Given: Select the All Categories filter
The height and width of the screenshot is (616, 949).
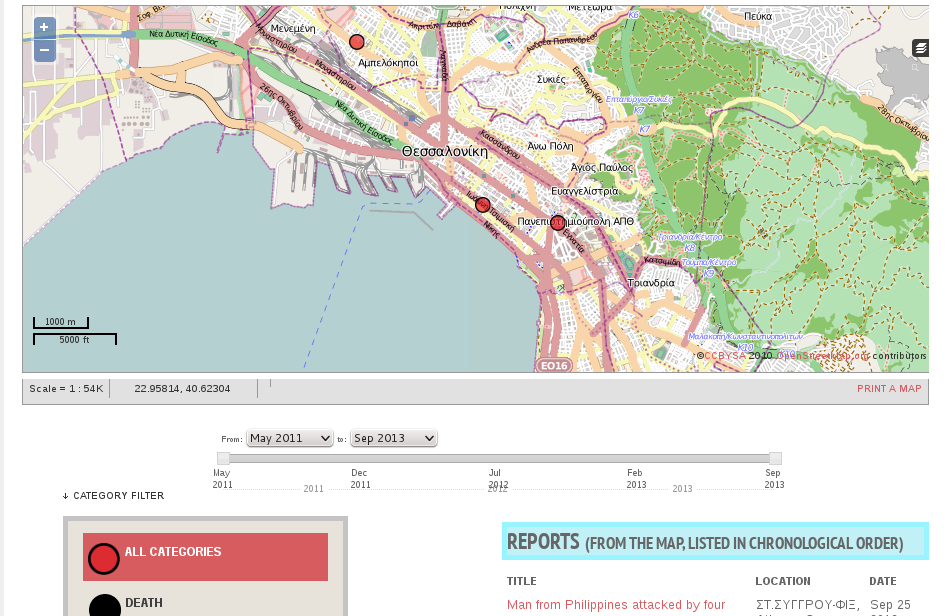Looking at the screenshot, I should tap(173, 552).
